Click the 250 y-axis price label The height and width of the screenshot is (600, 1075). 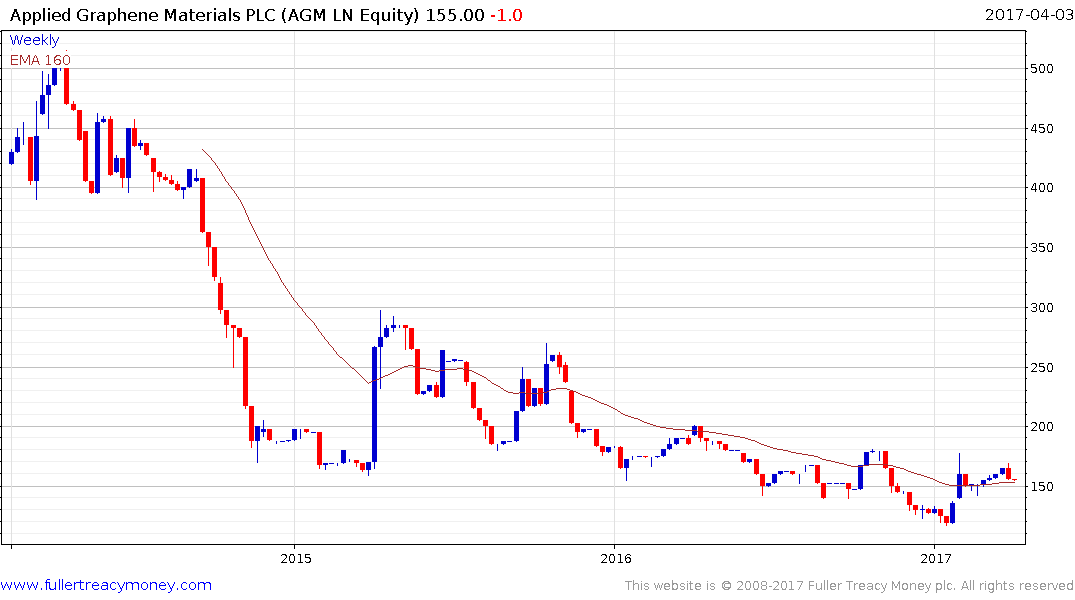tap(1042, 368)
